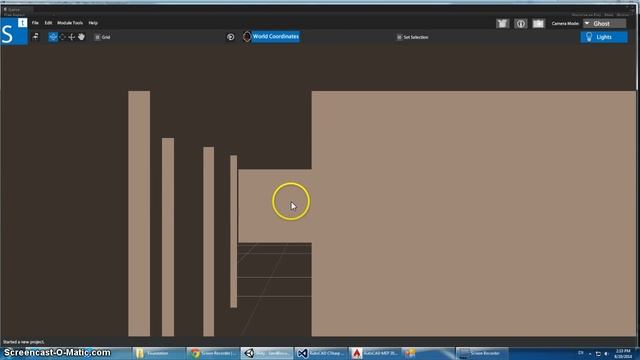
Task: Click the circular arrow icon near center
Action: click(231, 37)
